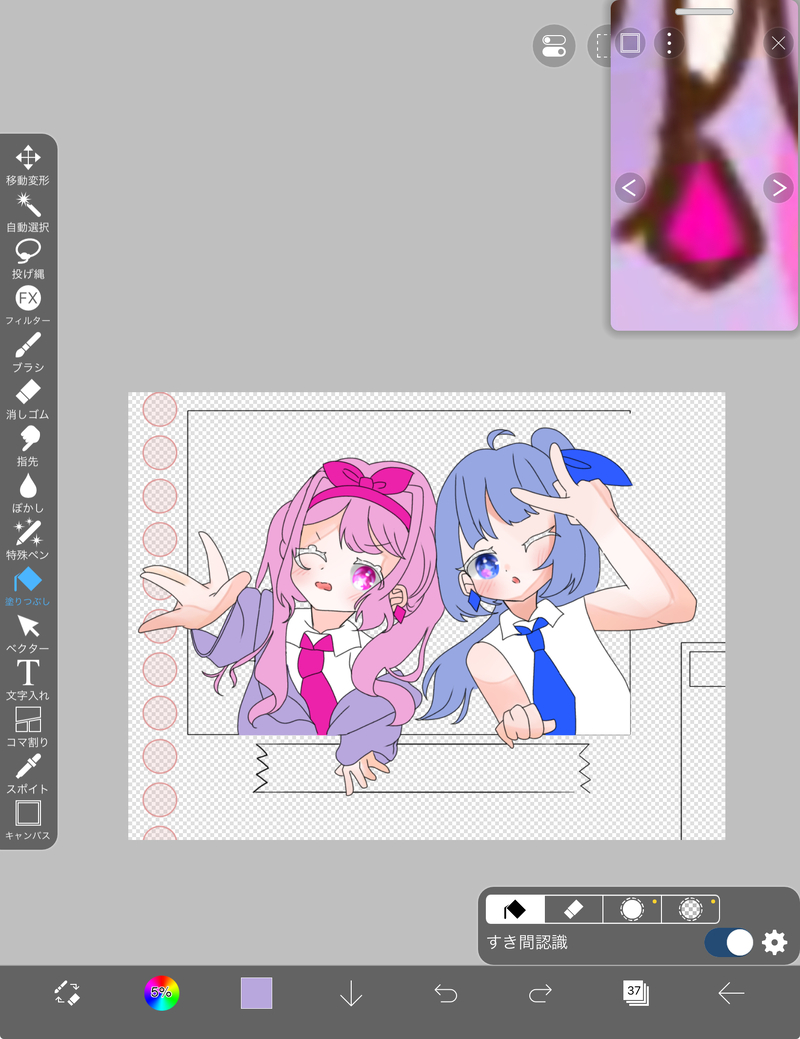800x1039 pixels.
Task: Select the 指先 smudge tool
Action: (28, 447)
